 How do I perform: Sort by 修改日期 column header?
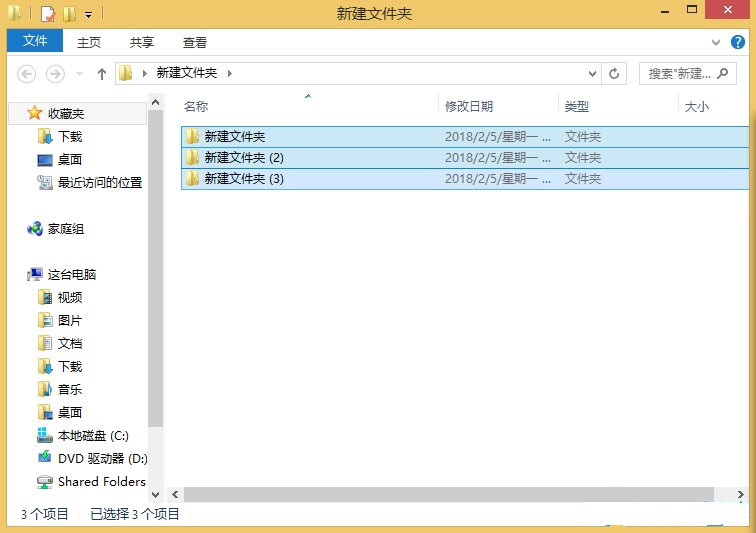(469, 106)
